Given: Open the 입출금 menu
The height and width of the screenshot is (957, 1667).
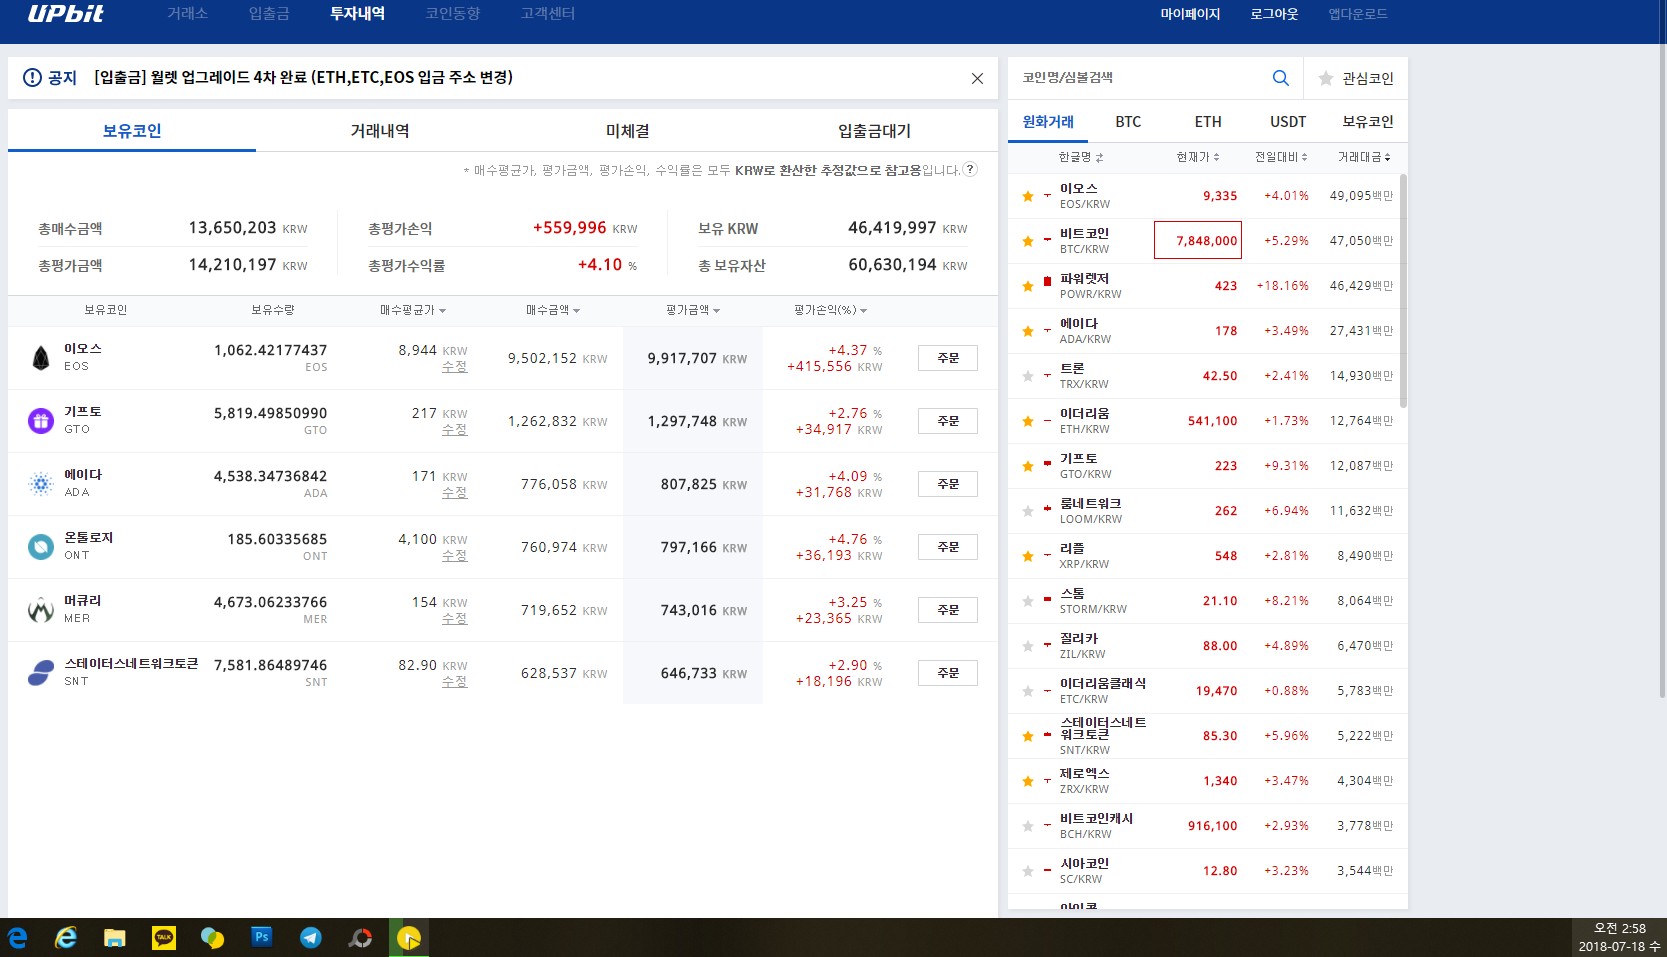Looking at the screenshot, I should point(269,14).
